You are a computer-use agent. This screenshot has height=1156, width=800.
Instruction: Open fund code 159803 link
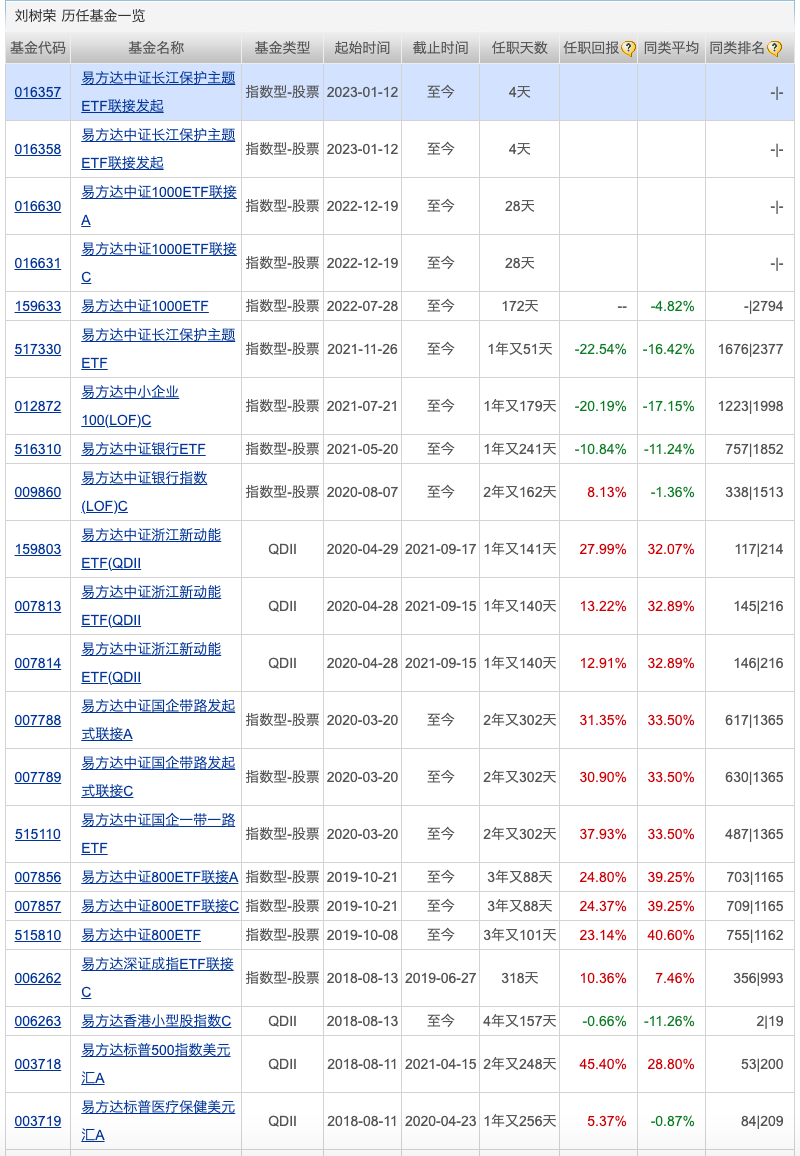tap(38, 549)
